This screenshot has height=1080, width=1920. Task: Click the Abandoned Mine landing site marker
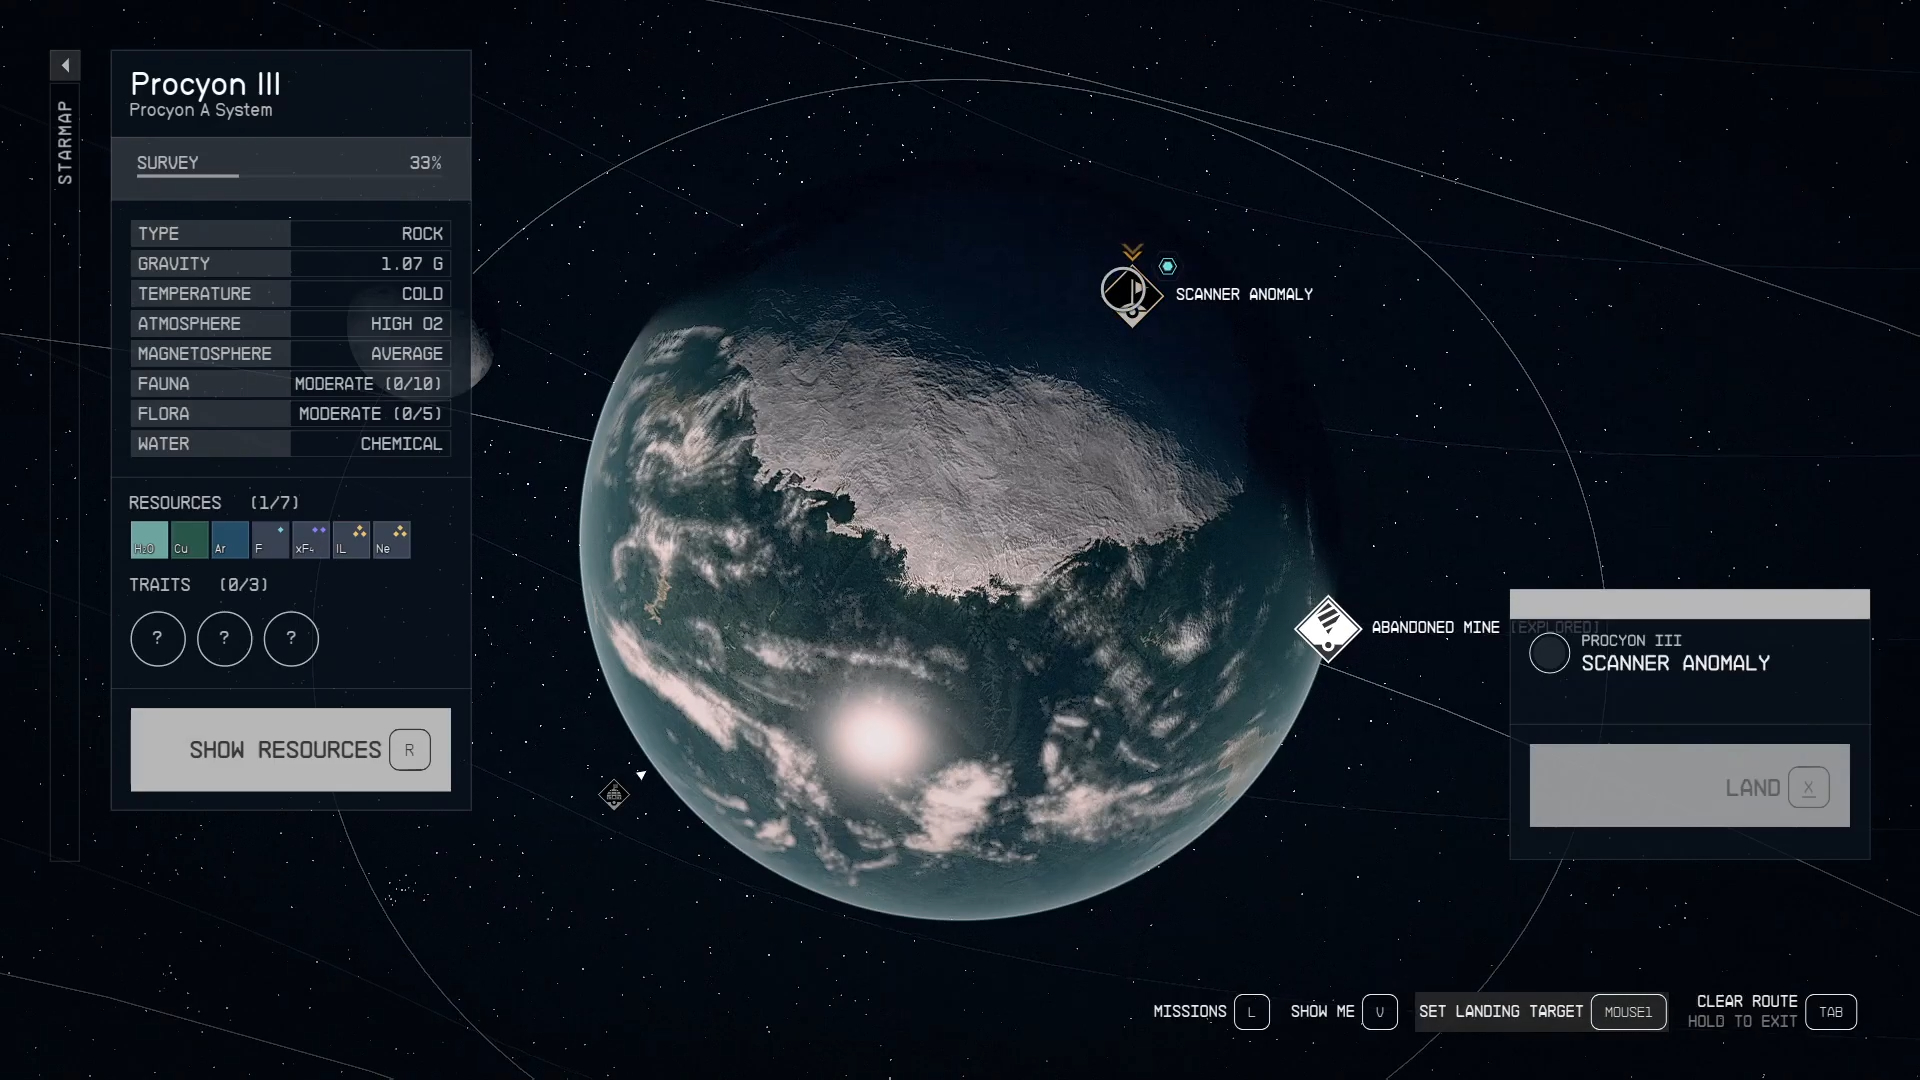1327,629
